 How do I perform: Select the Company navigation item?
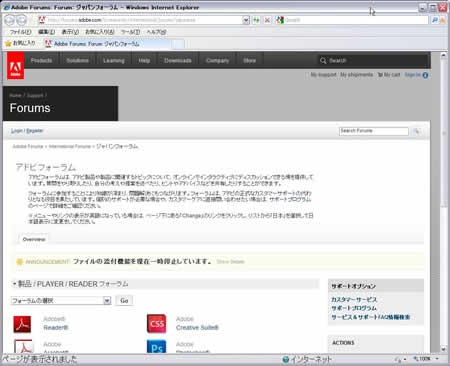(x=217, y=60)
